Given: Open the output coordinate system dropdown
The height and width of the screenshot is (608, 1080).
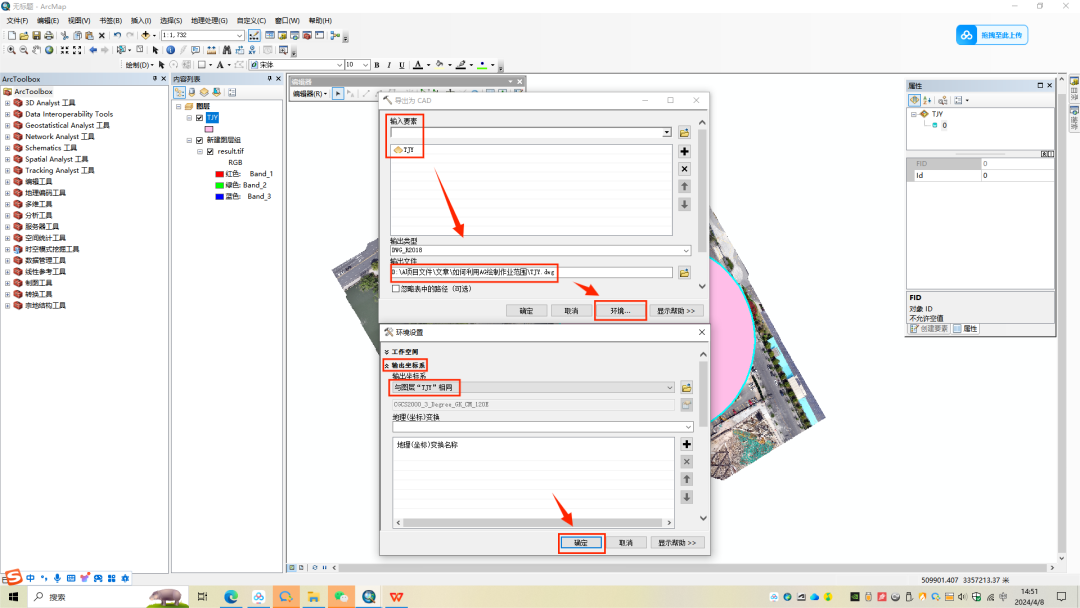Looking at the screenshot, I should 669,388.
